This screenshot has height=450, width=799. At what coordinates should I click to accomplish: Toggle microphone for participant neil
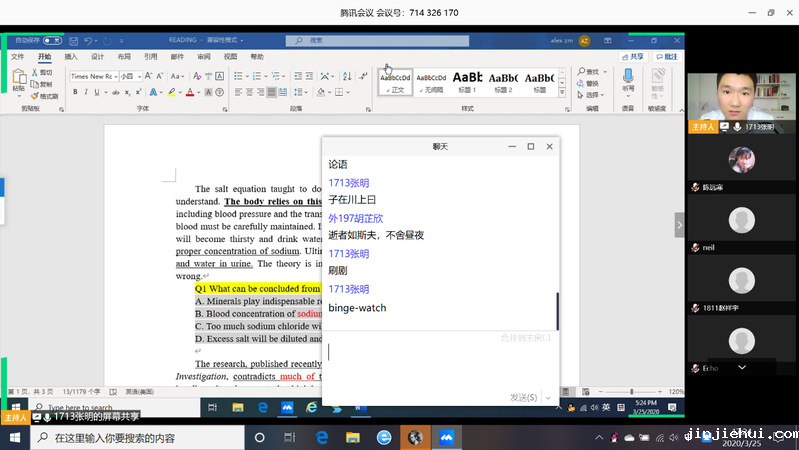click(695, 247)
